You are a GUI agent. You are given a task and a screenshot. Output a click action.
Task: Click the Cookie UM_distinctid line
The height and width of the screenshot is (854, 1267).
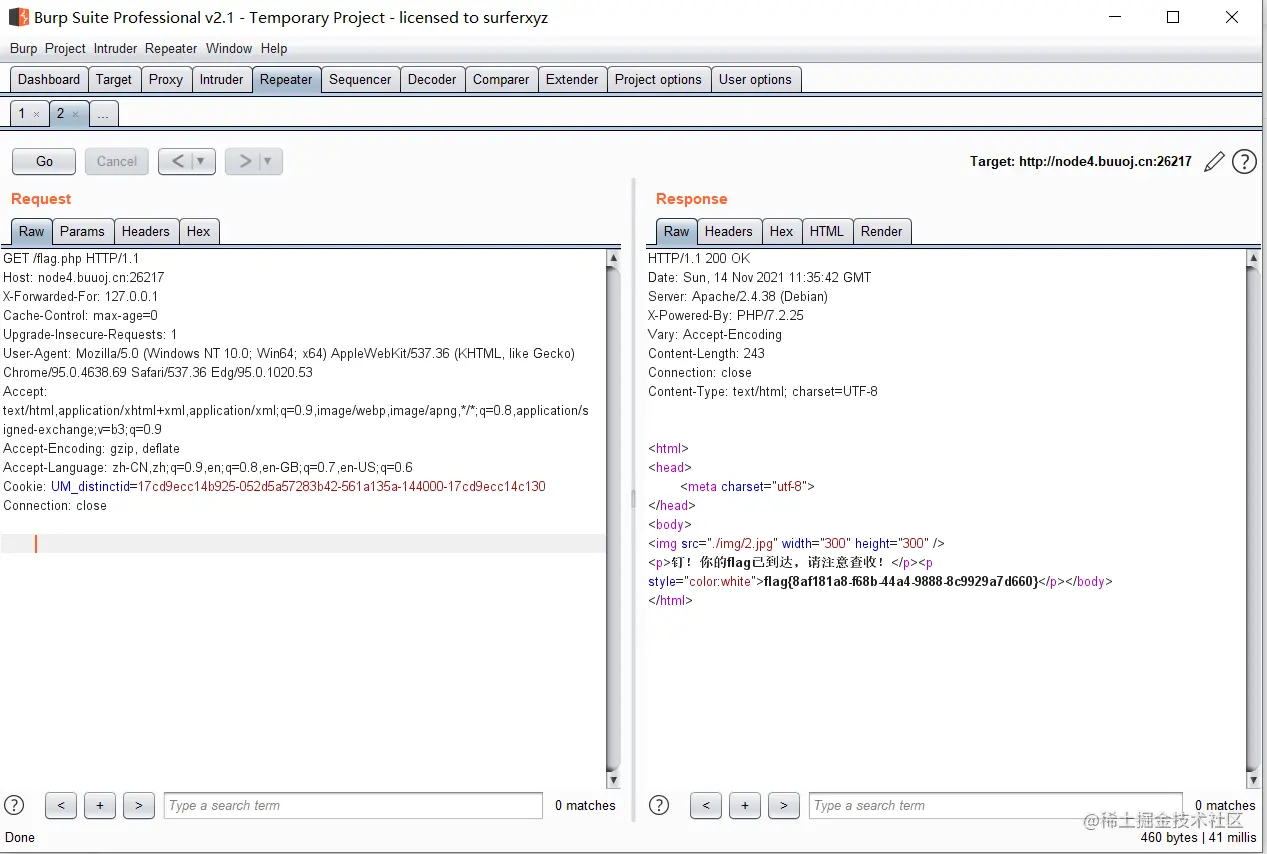click(x=274, y=486)
